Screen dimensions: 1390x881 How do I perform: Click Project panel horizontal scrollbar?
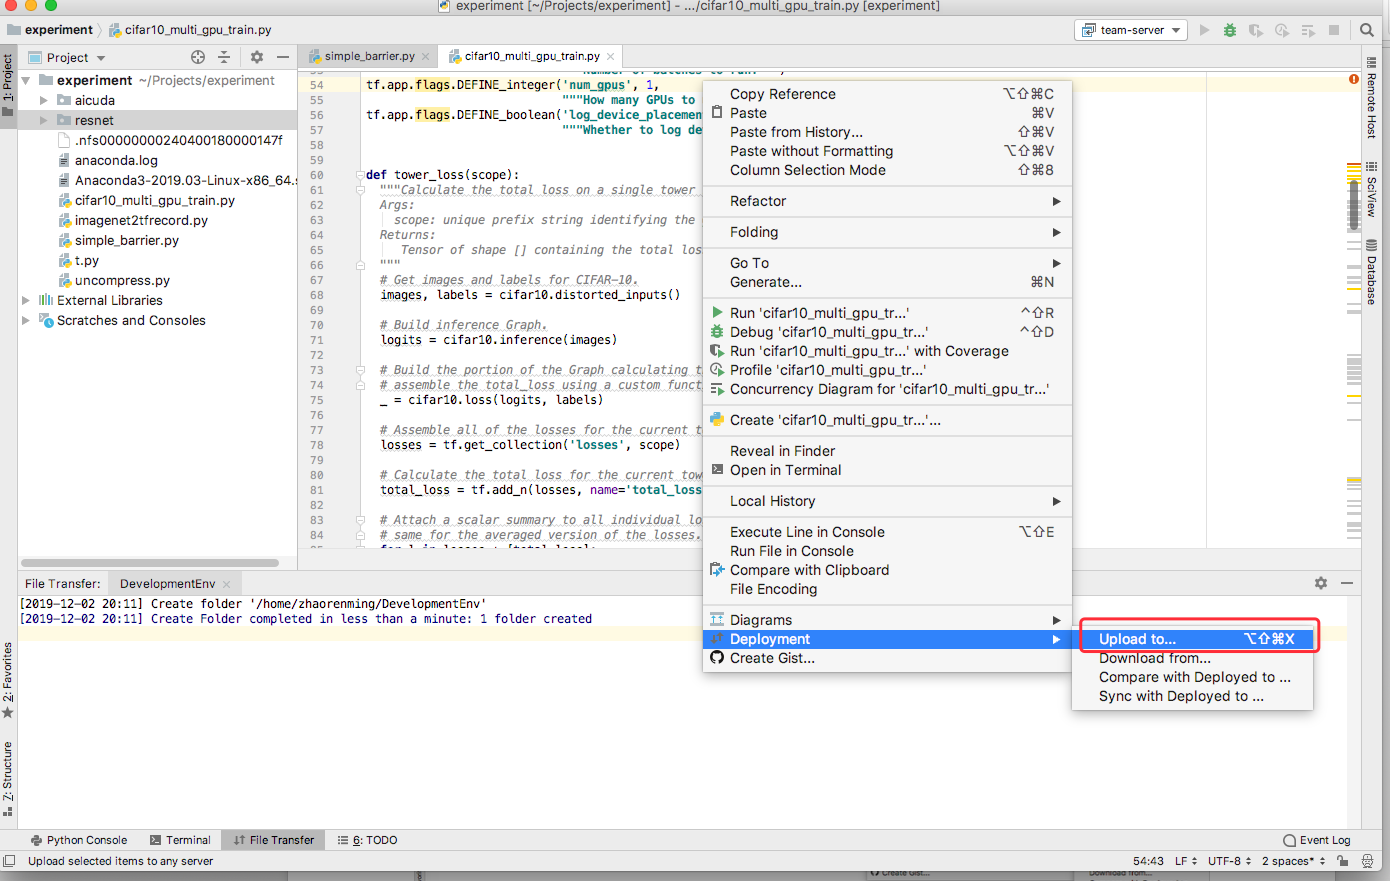150,563
